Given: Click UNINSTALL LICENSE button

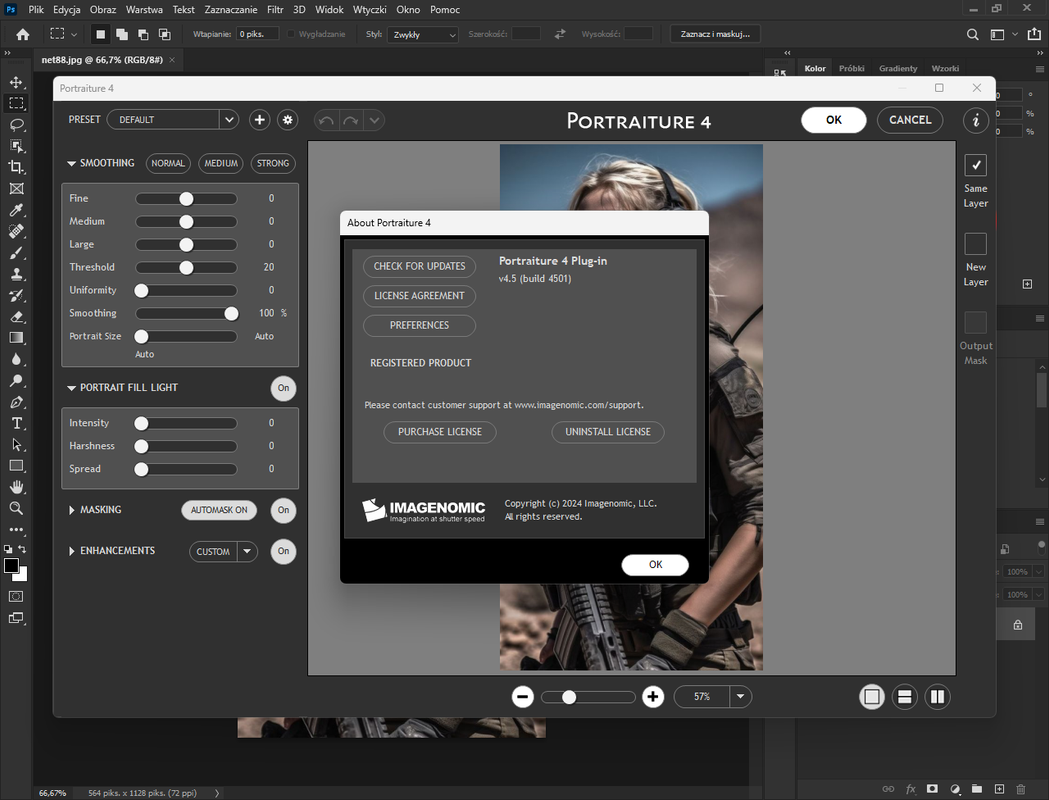Looking at the screenshot, I should tap(607, 432).
